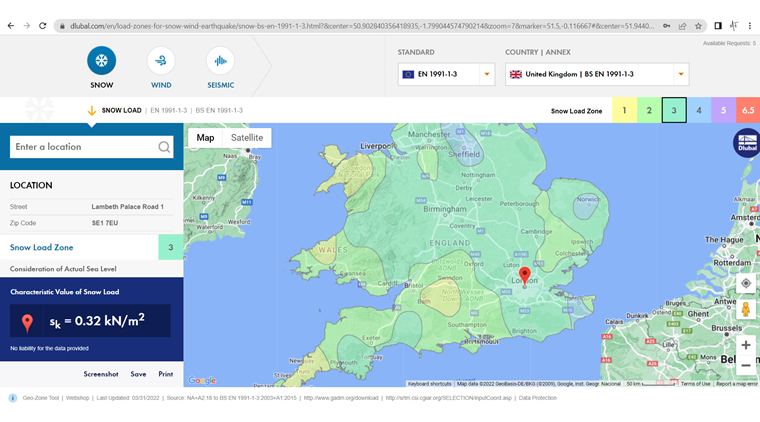
Task: Open Chrome three-dot menu
Action: (749, 26)
